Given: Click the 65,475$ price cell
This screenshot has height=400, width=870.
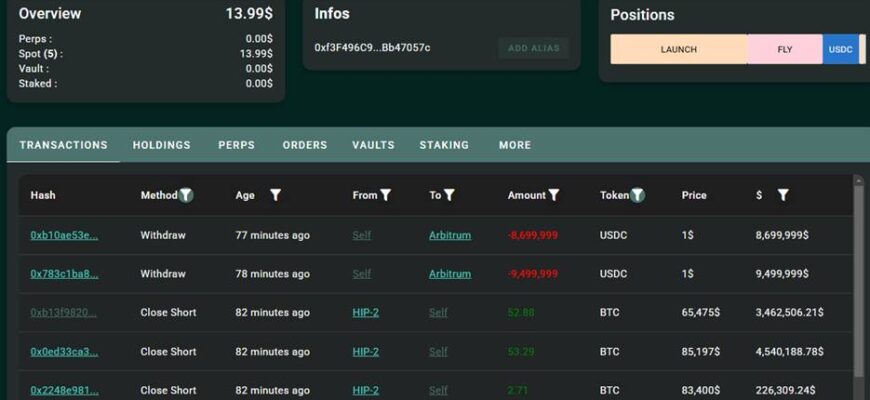Looking at the screenshot, I should point(701,312).
